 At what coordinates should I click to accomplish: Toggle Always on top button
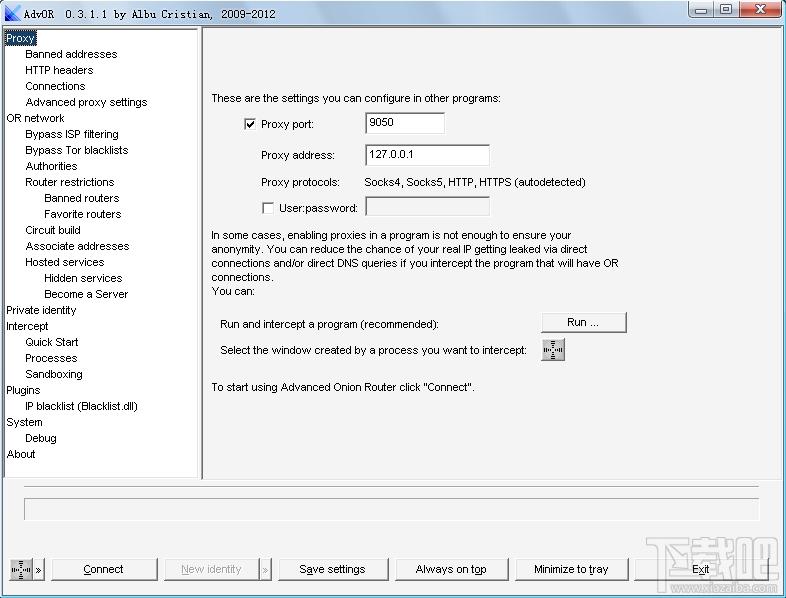click(x=452, y=569)
